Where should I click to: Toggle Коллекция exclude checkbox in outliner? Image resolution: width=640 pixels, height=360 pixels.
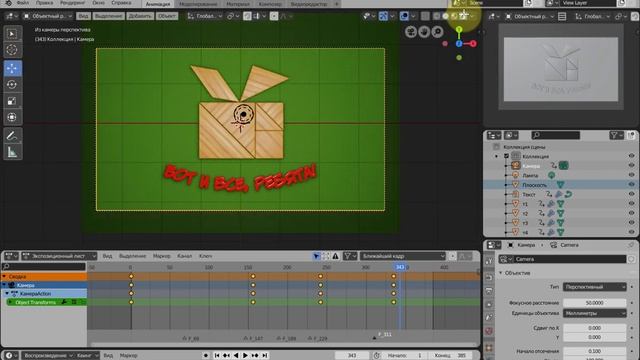[x=507, y=156]
